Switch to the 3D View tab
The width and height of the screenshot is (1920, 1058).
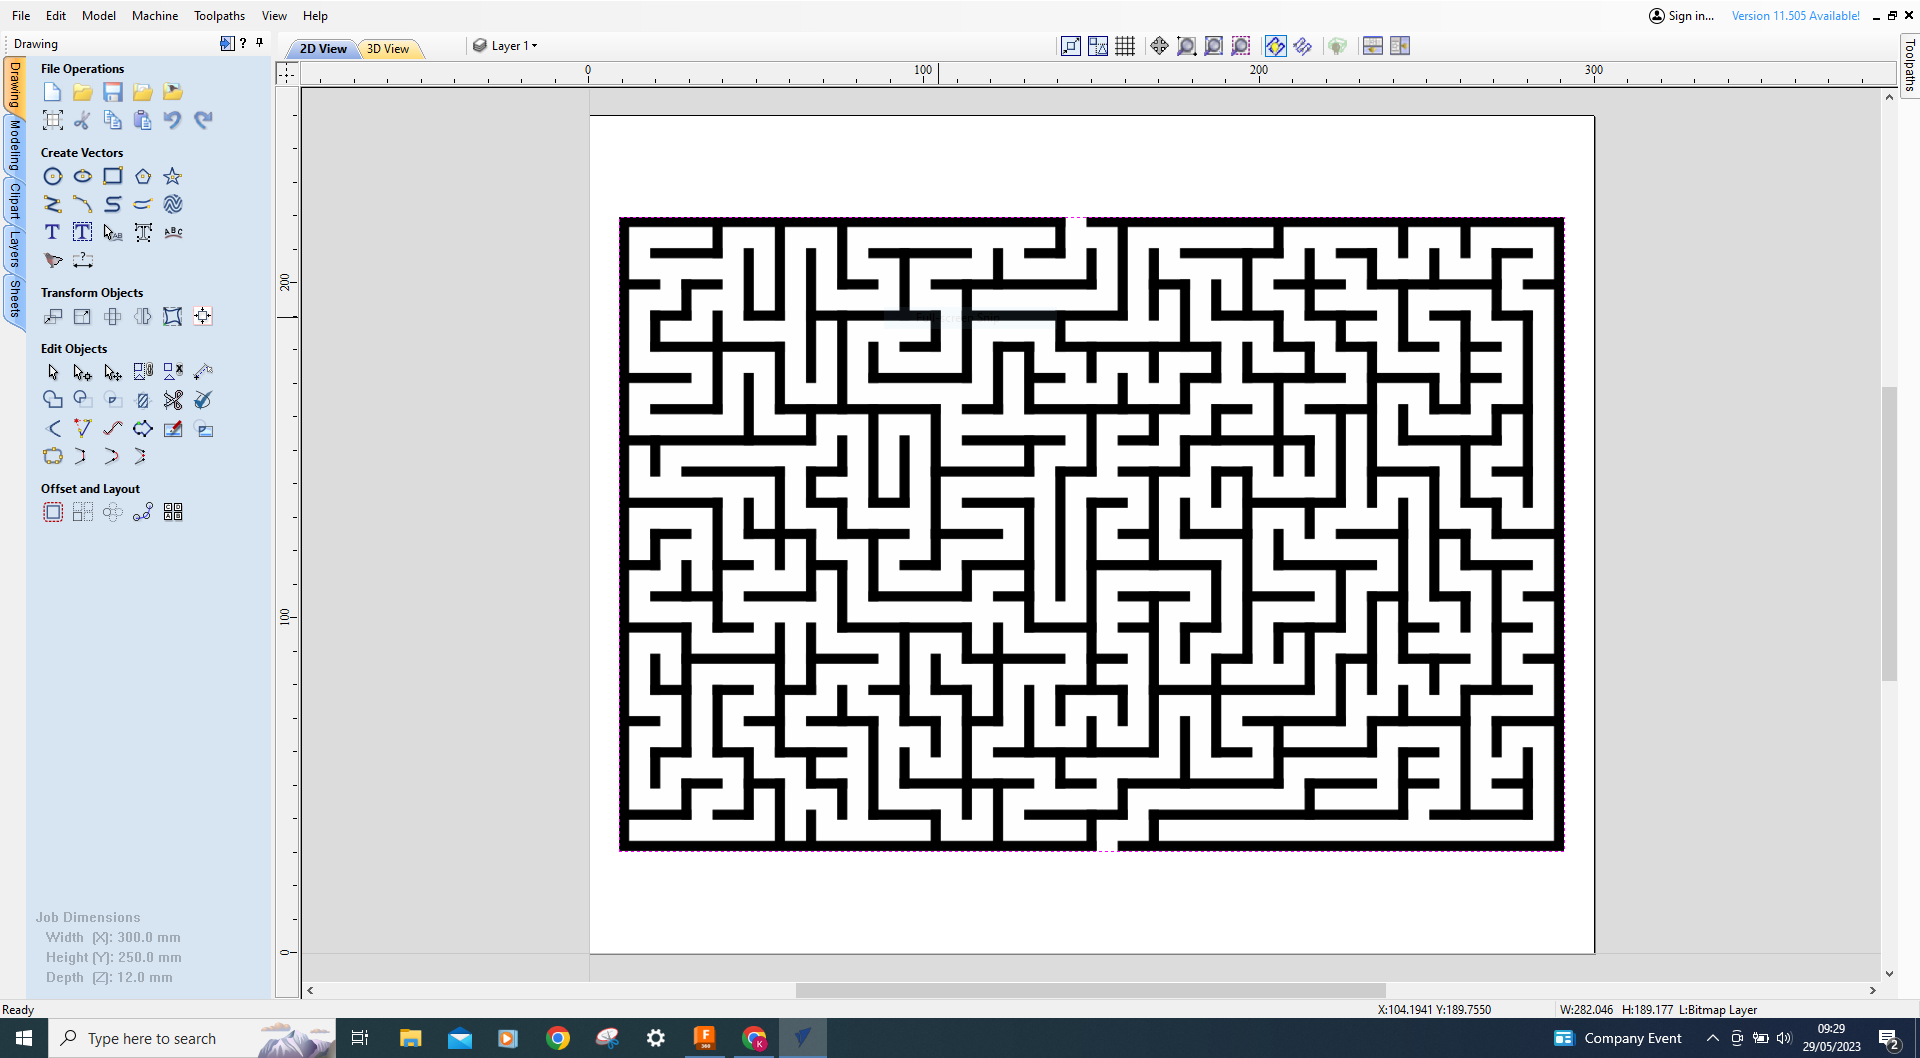[388, 48]
